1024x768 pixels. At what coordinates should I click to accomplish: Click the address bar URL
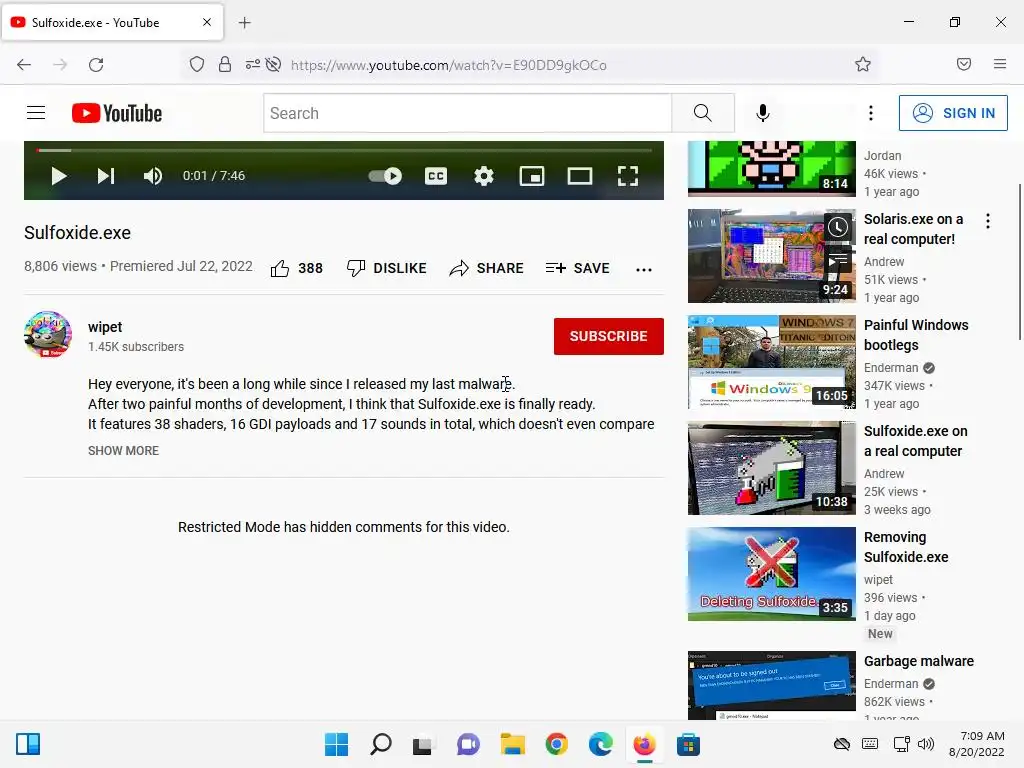pyautogui.click(x=449, y=65)
